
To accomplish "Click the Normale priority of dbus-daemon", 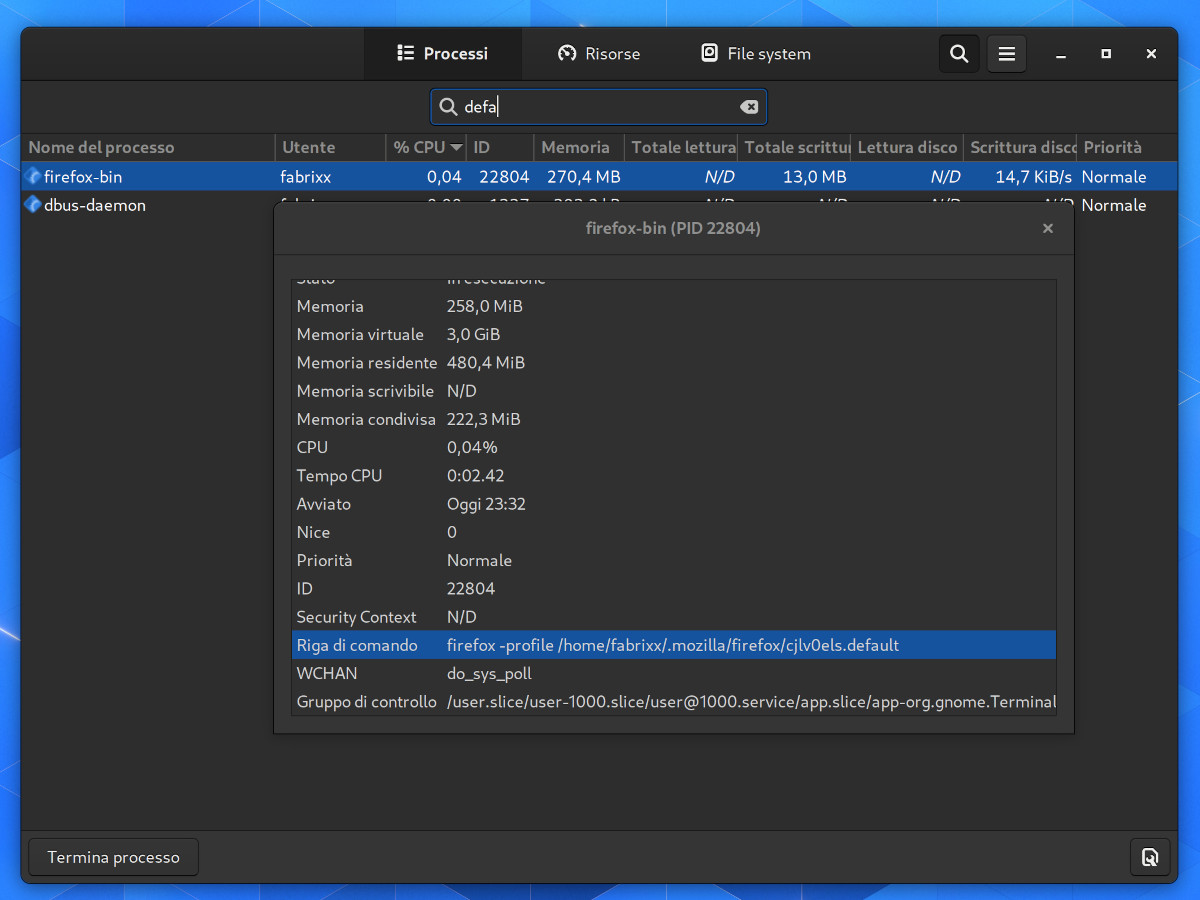I will tap(1114, 205).
